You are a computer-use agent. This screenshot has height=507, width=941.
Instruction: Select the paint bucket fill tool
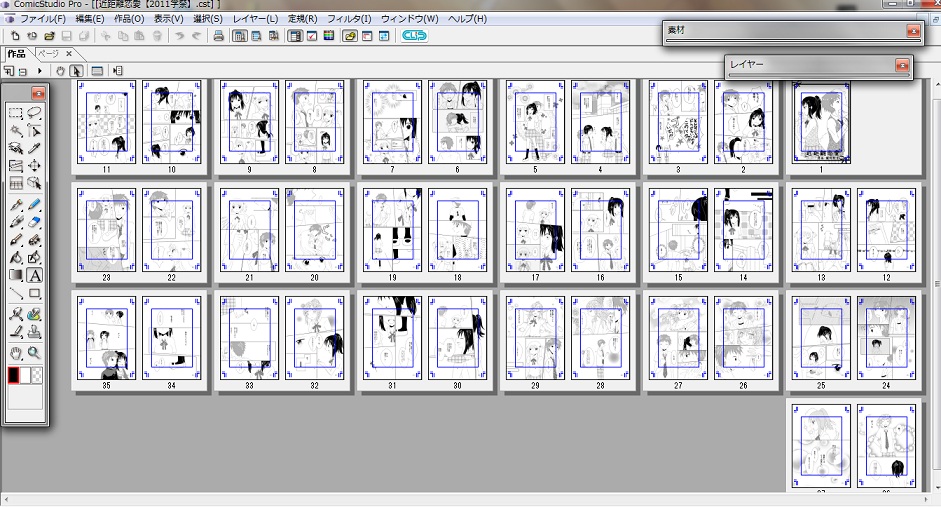click(x=16, y=258)
